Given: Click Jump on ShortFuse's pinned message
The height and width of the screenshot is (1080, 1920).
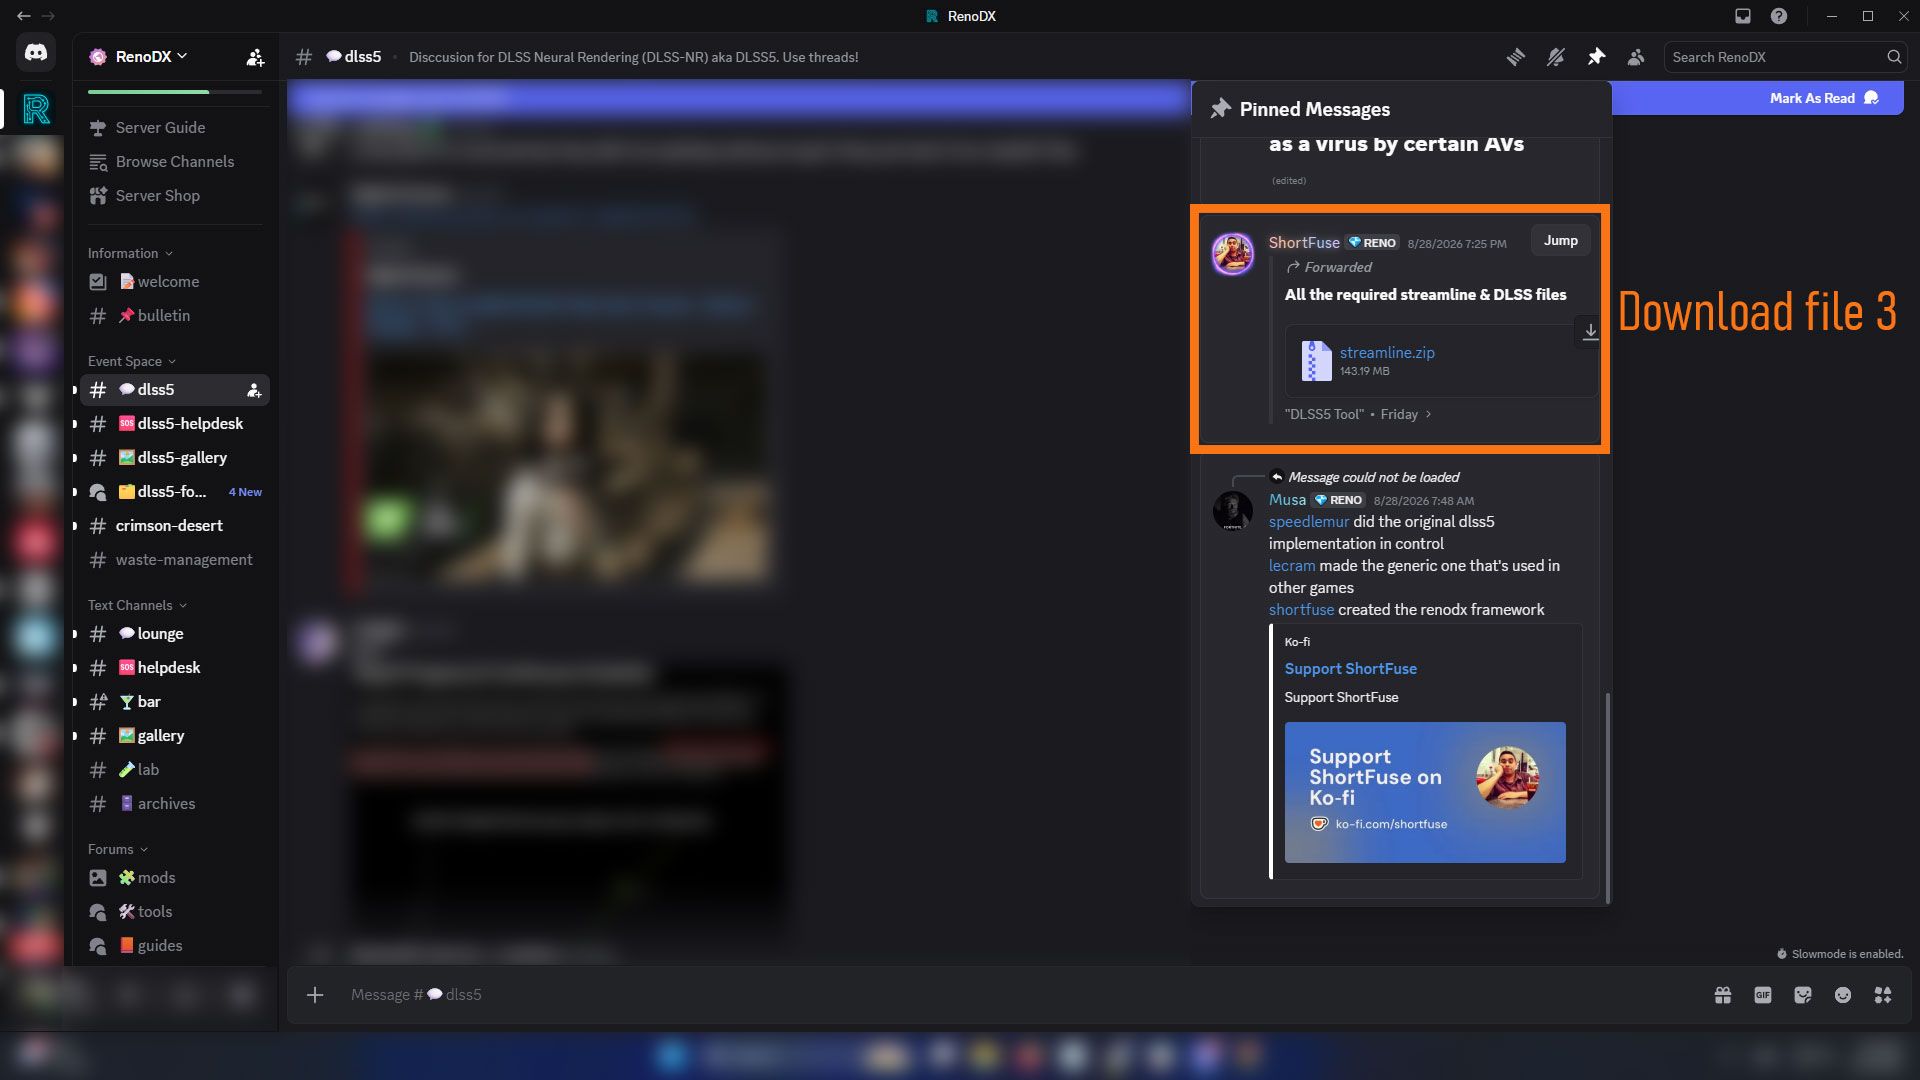Looking at the screenshot, I should (1560, 241).
